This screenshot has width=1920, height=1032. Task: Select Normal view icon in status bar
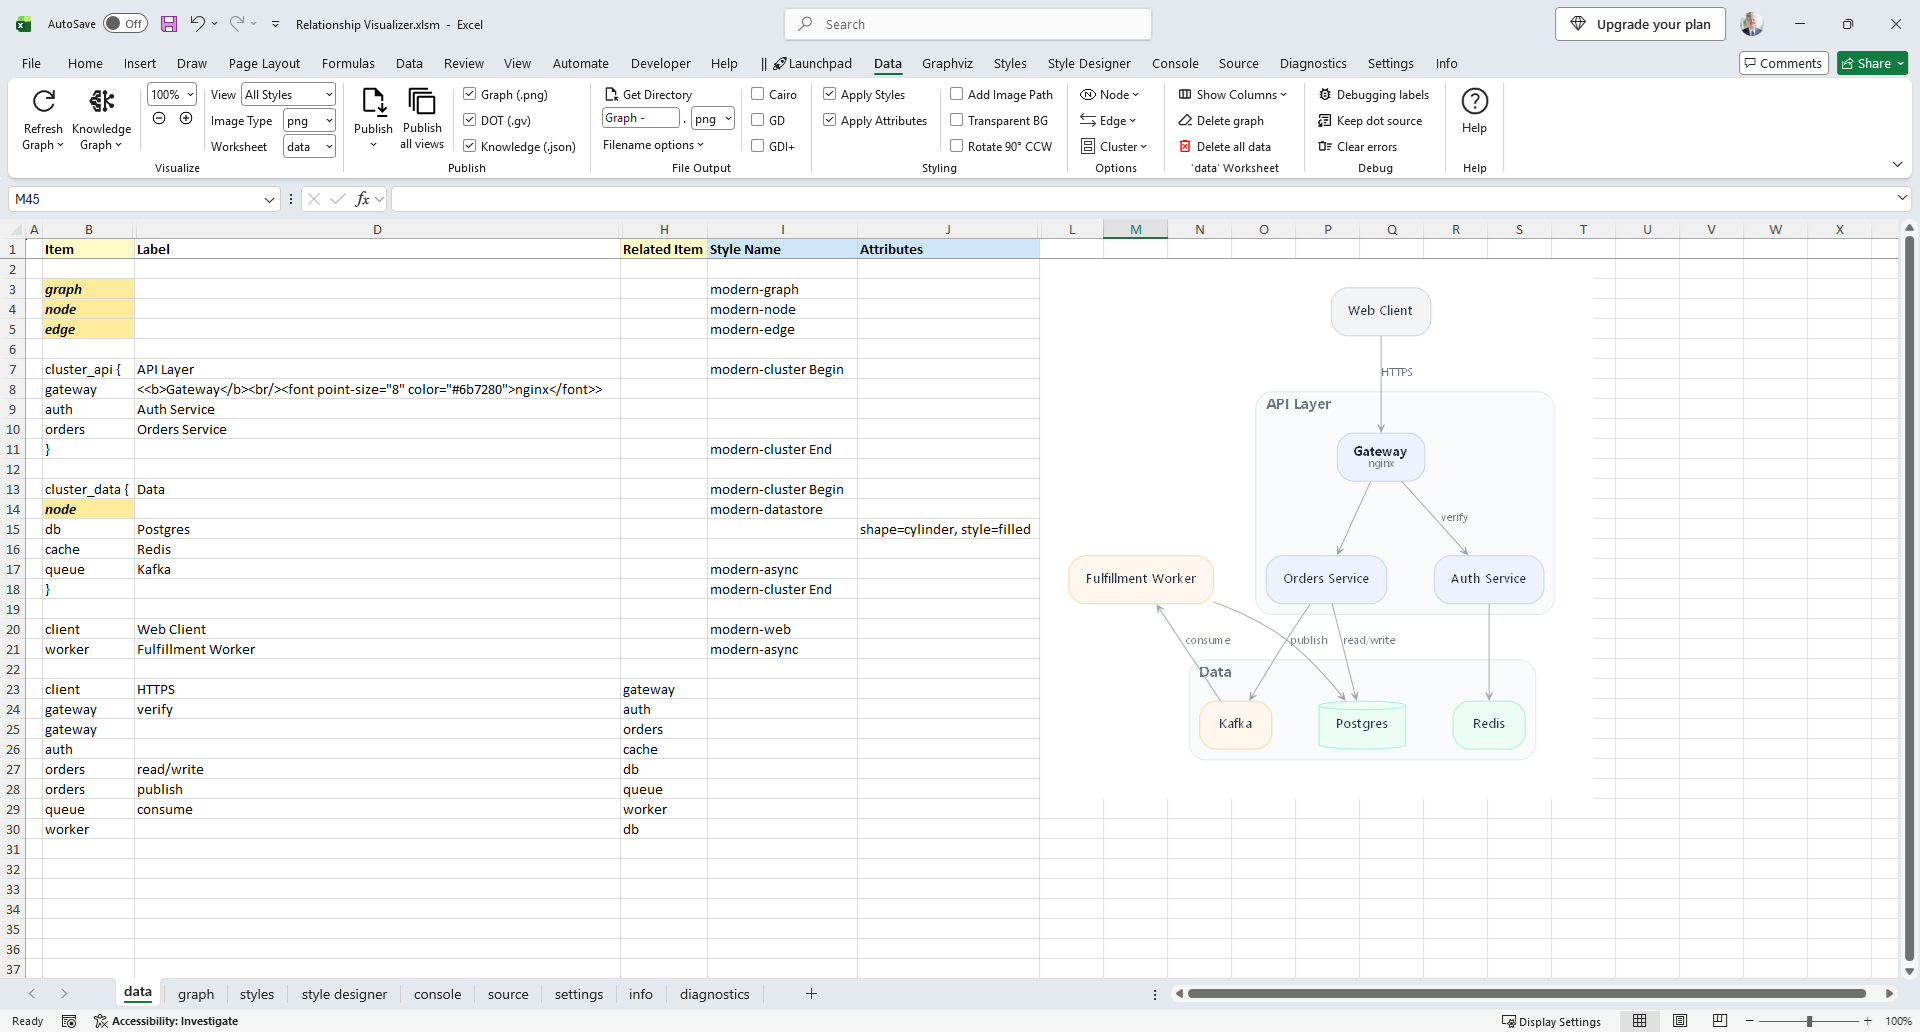click(1640, 1021)
